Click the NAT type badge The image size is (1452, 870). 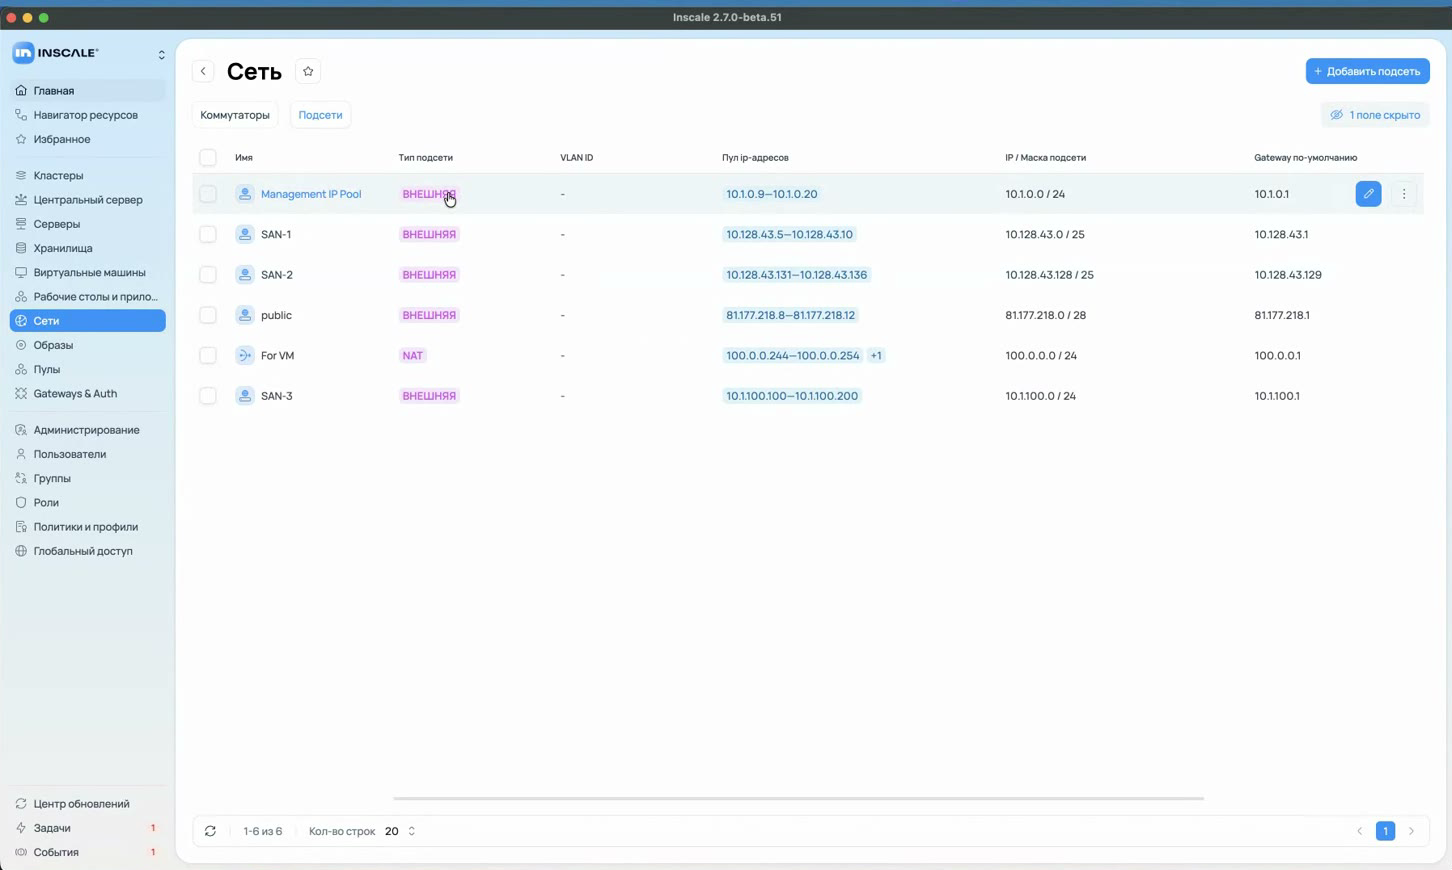[412, 355]
